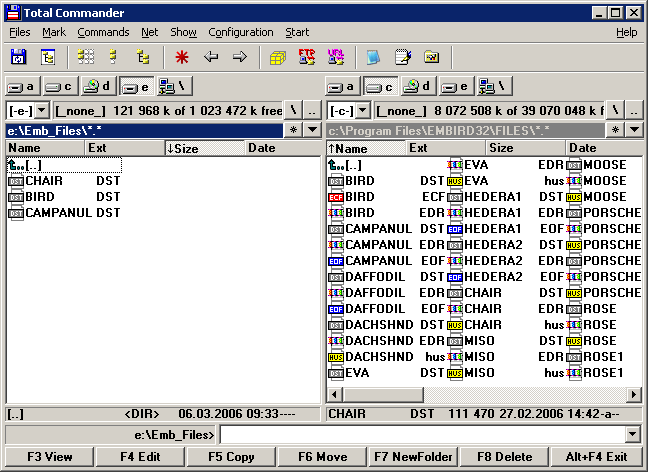The height and width of the screenshot is (472, 648).
Task: Open the Commands menu
Action: [103, 32]
